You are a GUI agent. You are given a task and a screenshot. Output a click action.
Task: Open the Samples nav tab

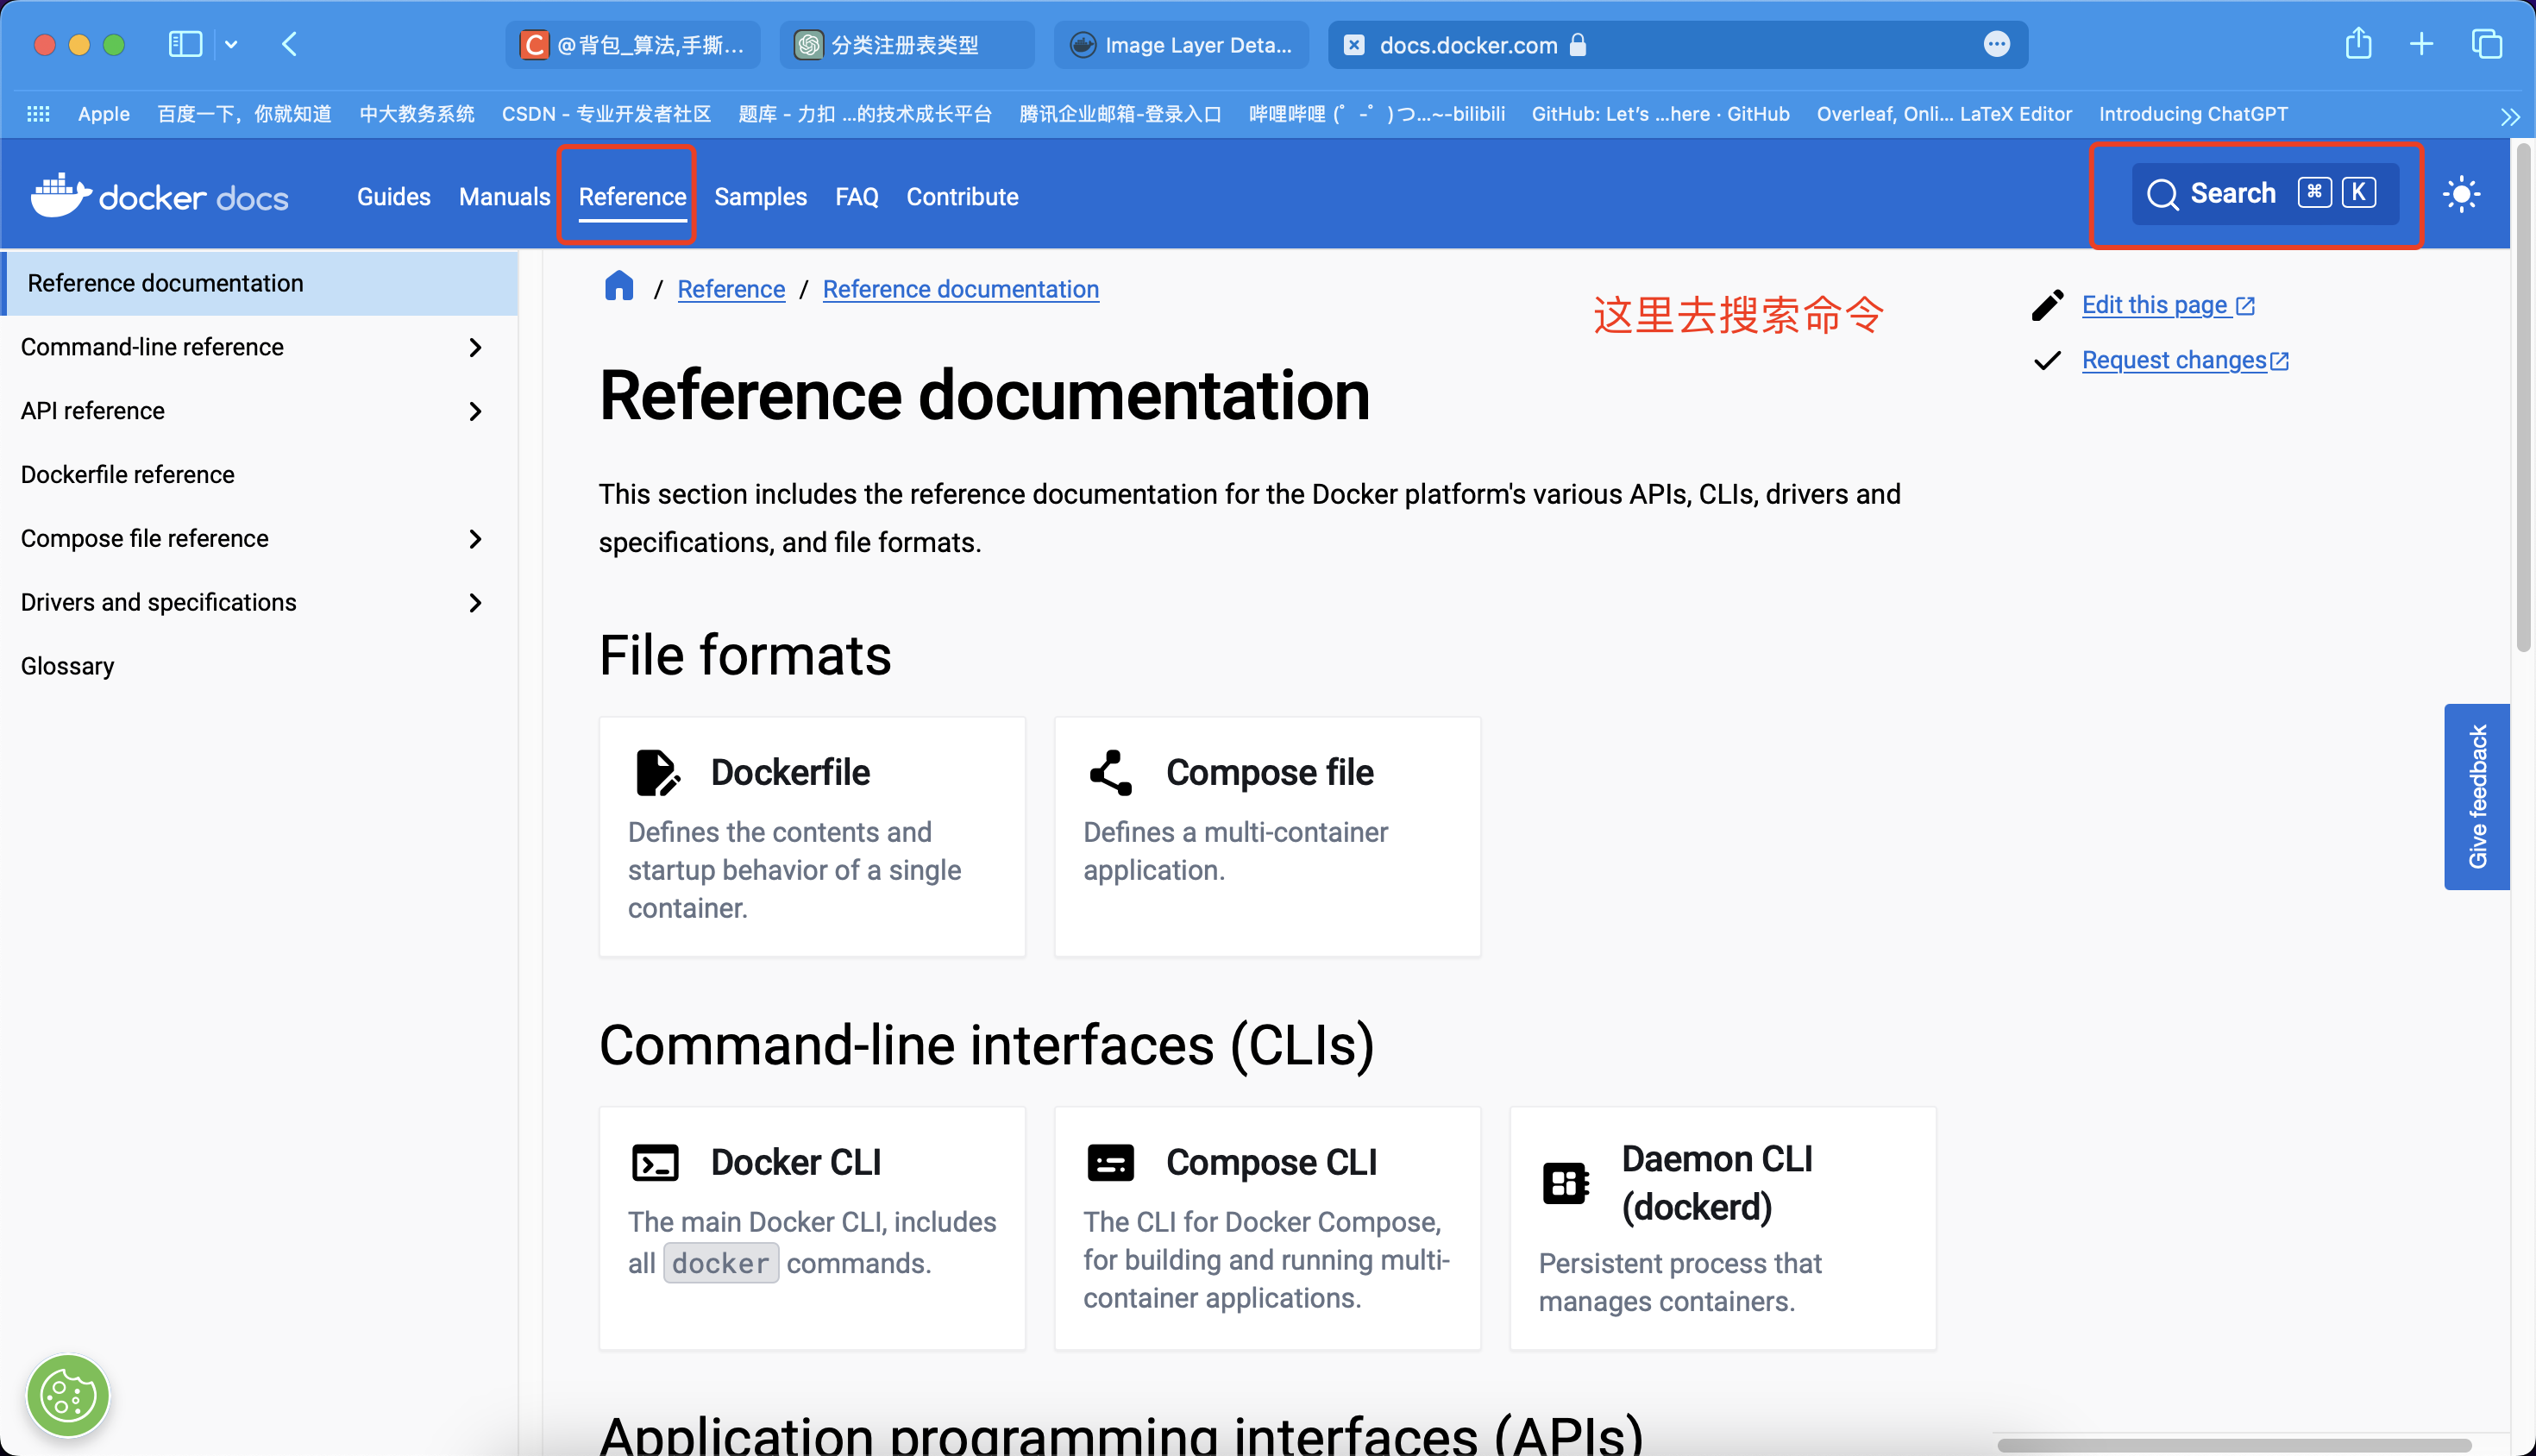pyautogui.click(x=760, y=197)
